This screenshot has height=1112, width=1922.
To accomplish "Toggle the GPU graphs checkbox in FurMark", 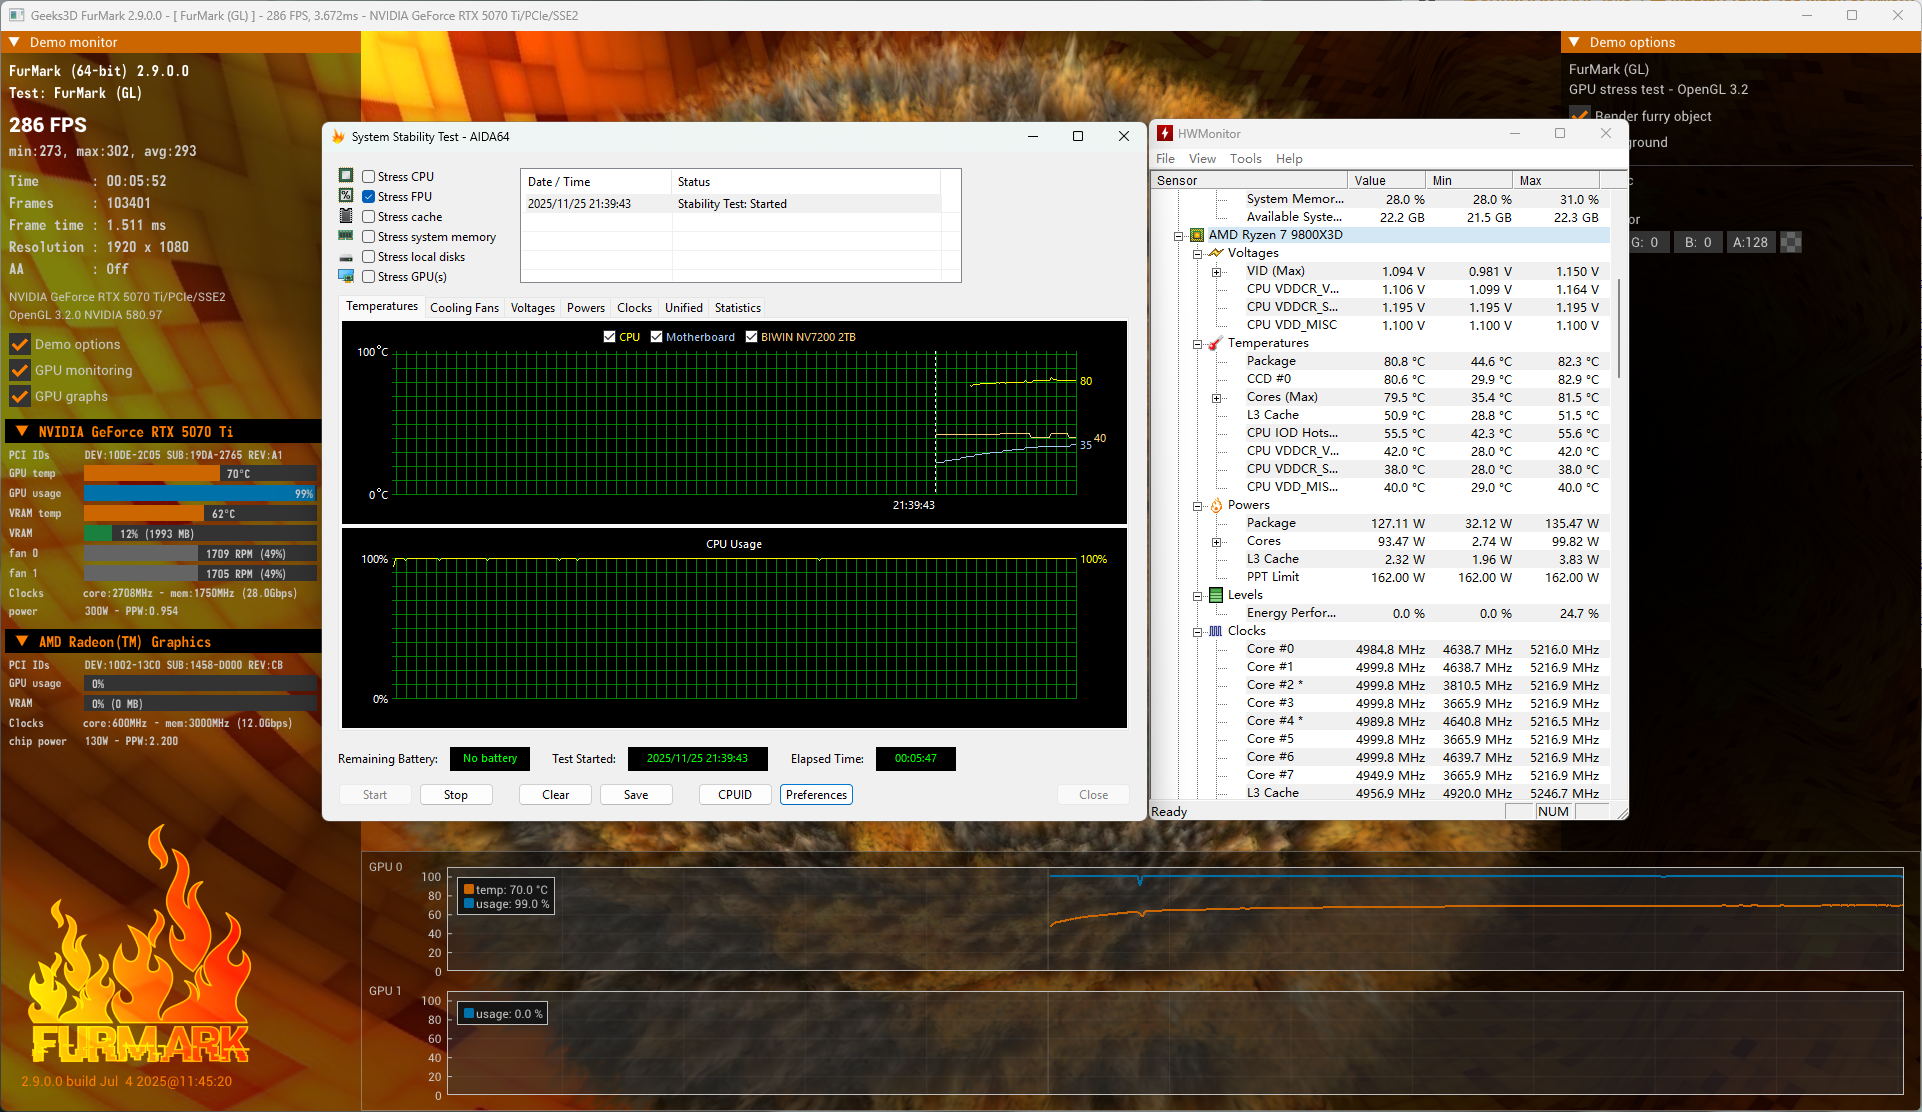I will coord(20,396).
